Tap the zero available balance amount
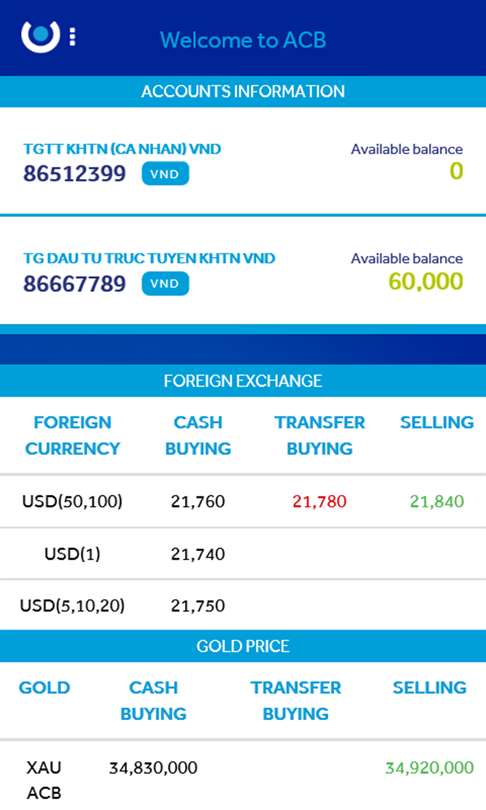 (x=456, y=171)
